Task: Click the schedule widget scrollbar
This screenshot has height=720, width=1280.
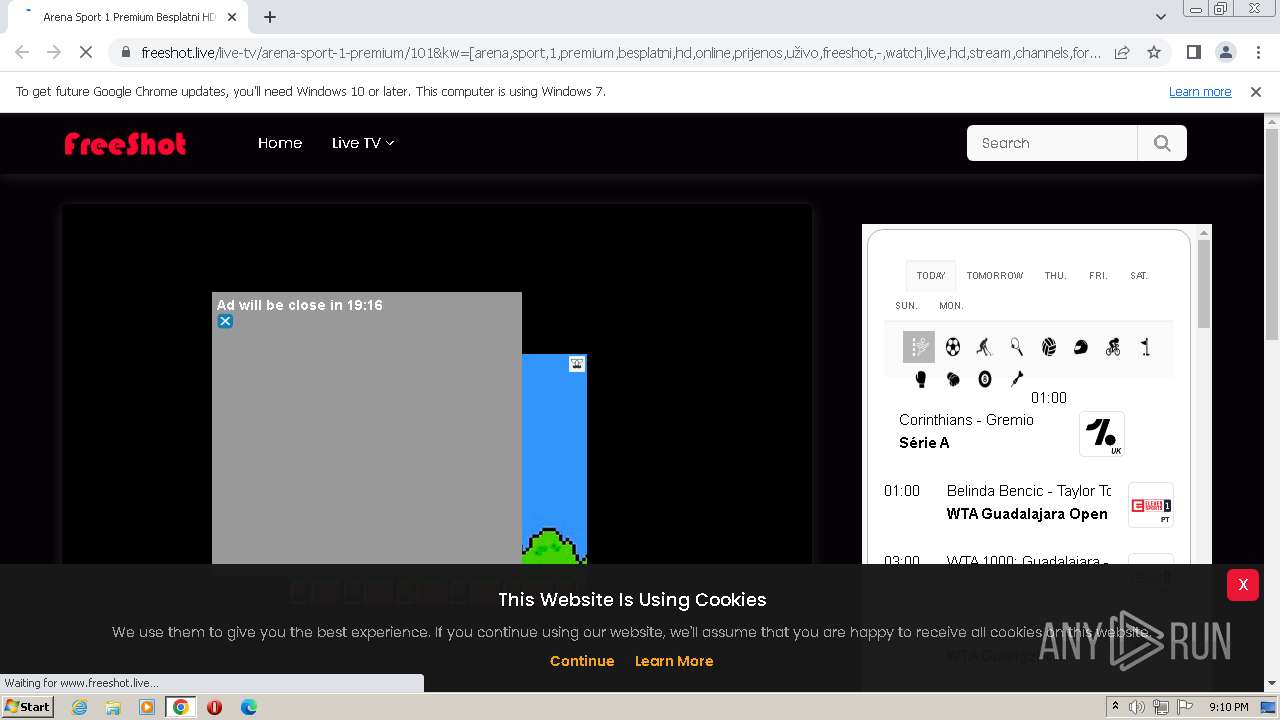Action: (x=1204, y=284)
